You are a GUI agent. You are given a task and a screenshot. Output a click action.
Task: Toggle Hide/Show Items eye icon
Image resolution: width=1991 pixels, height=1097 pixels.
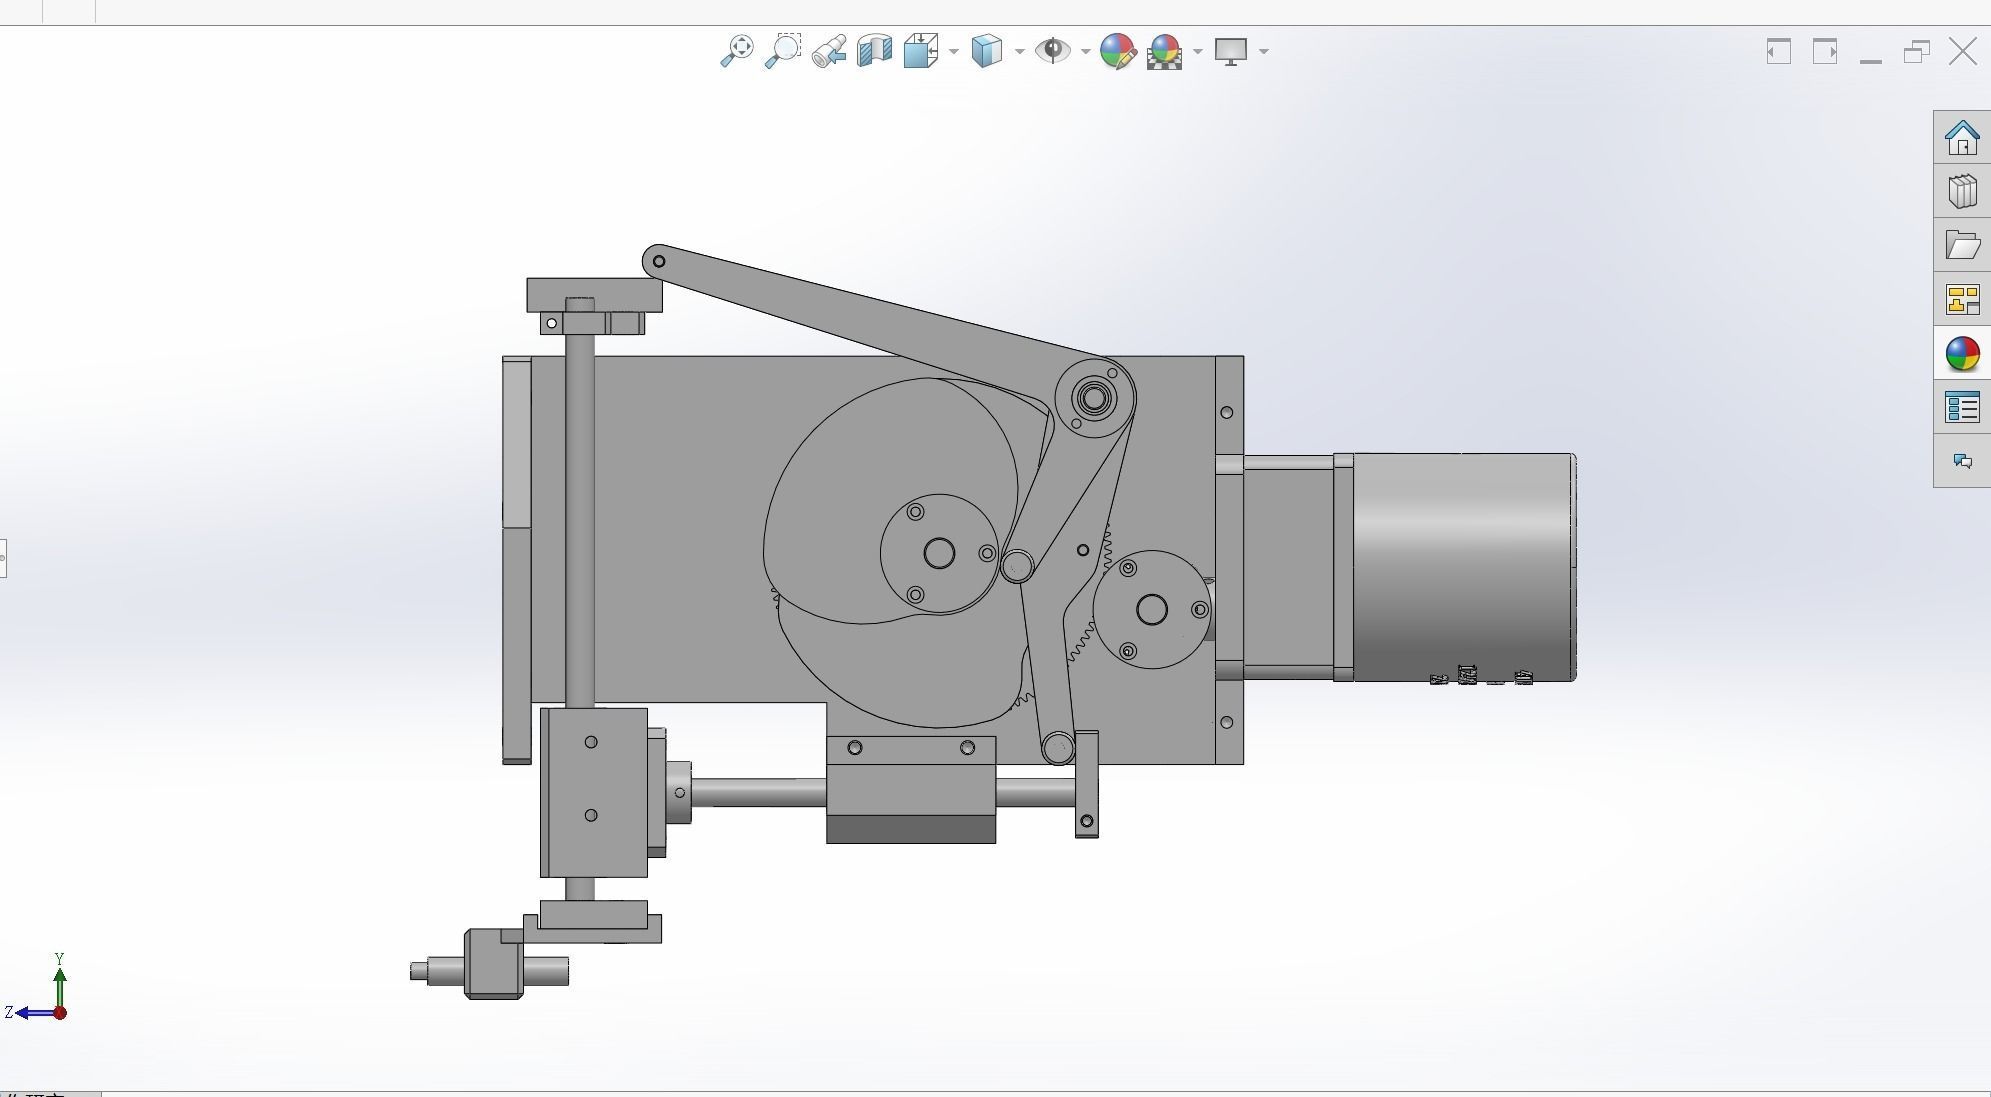click(1052, 50)
